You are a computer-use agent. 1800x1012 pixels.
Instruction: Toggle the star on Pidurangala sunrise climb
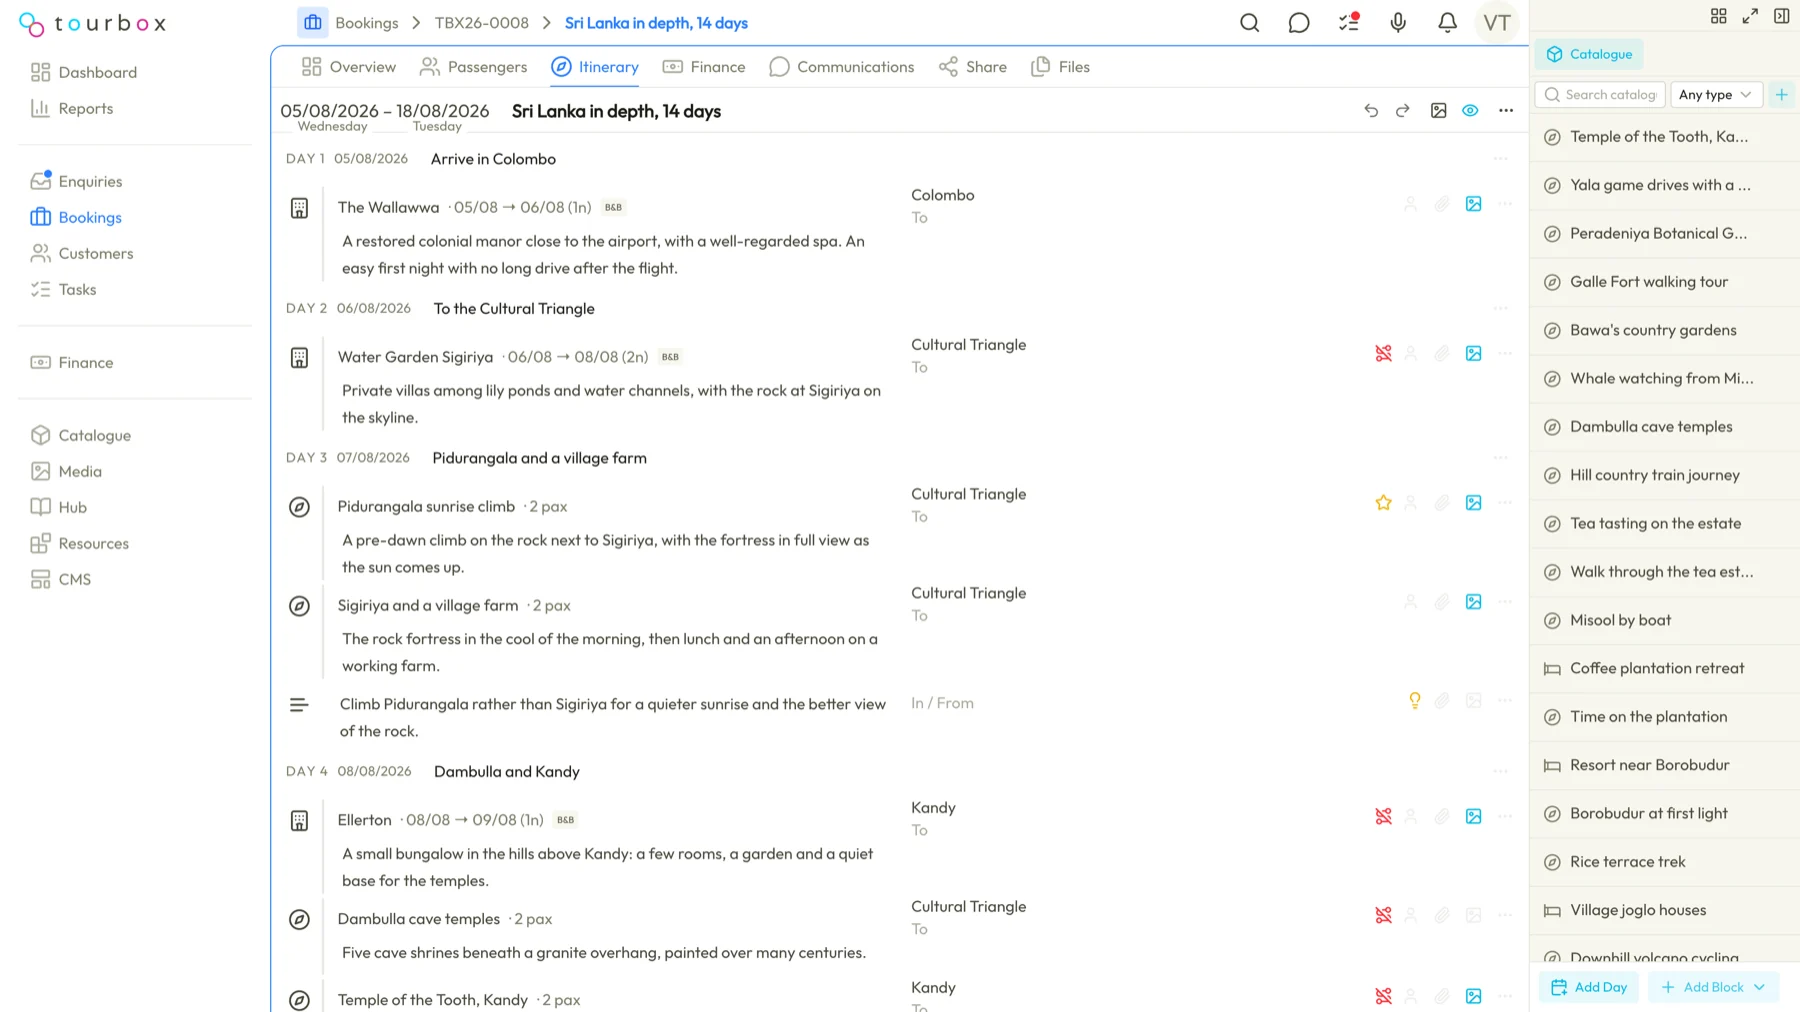pyautogui.click(x=1383, y=503)
